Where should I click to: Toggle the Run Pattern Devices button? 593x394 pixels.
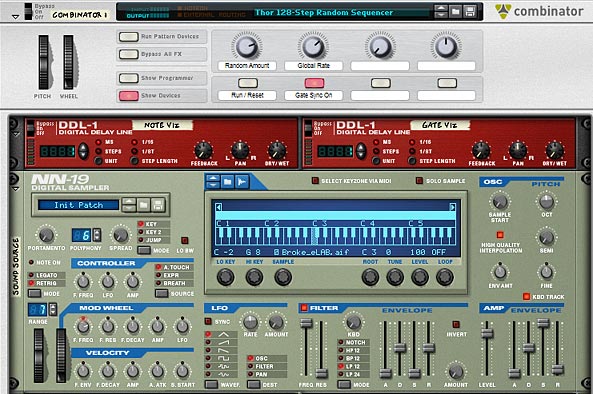pyautogui.click(x=128, y=37)
